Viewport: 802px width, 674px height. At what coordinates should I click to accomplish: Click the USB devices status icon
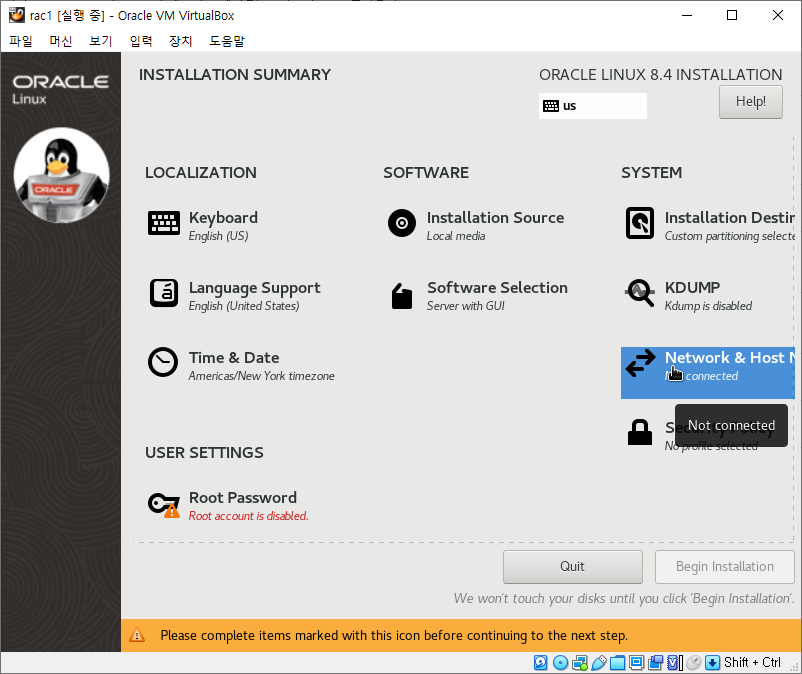pos(598,663)
